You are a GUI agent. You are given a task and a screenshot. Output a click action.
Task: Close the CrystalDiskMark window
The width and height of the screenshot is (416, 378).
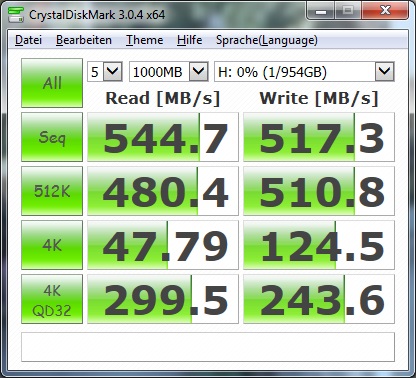coord(385,11)
